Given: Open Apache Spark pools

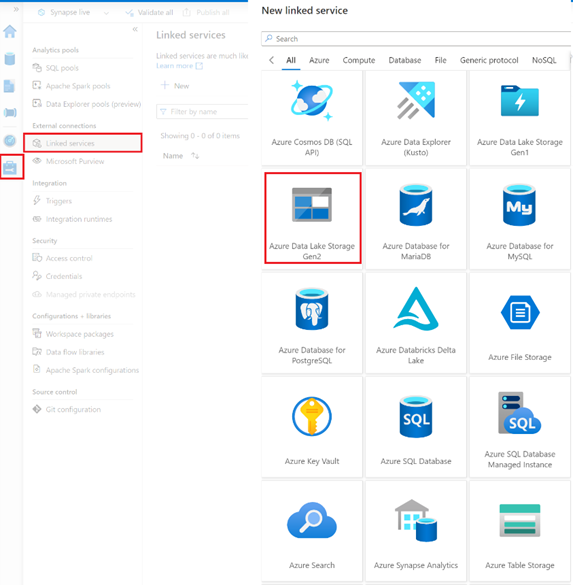Looking at the screenshot, I should click(x=71, y=86).
